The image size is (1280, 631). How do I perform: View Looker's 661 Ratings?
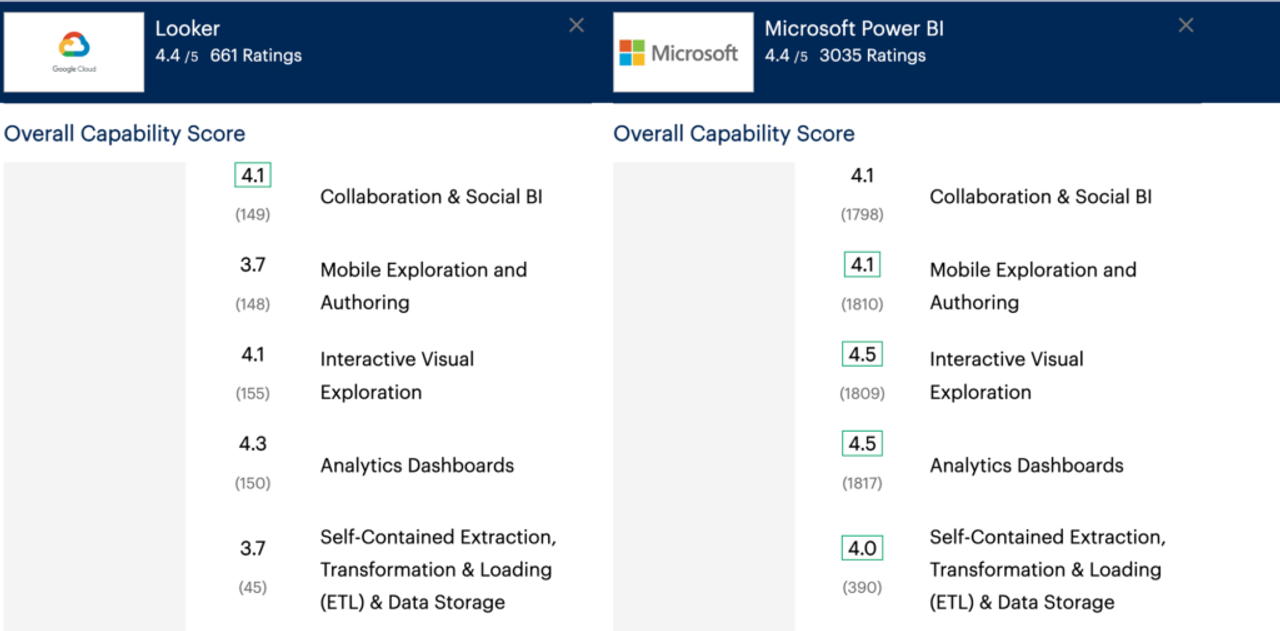[x=255, y=56]
